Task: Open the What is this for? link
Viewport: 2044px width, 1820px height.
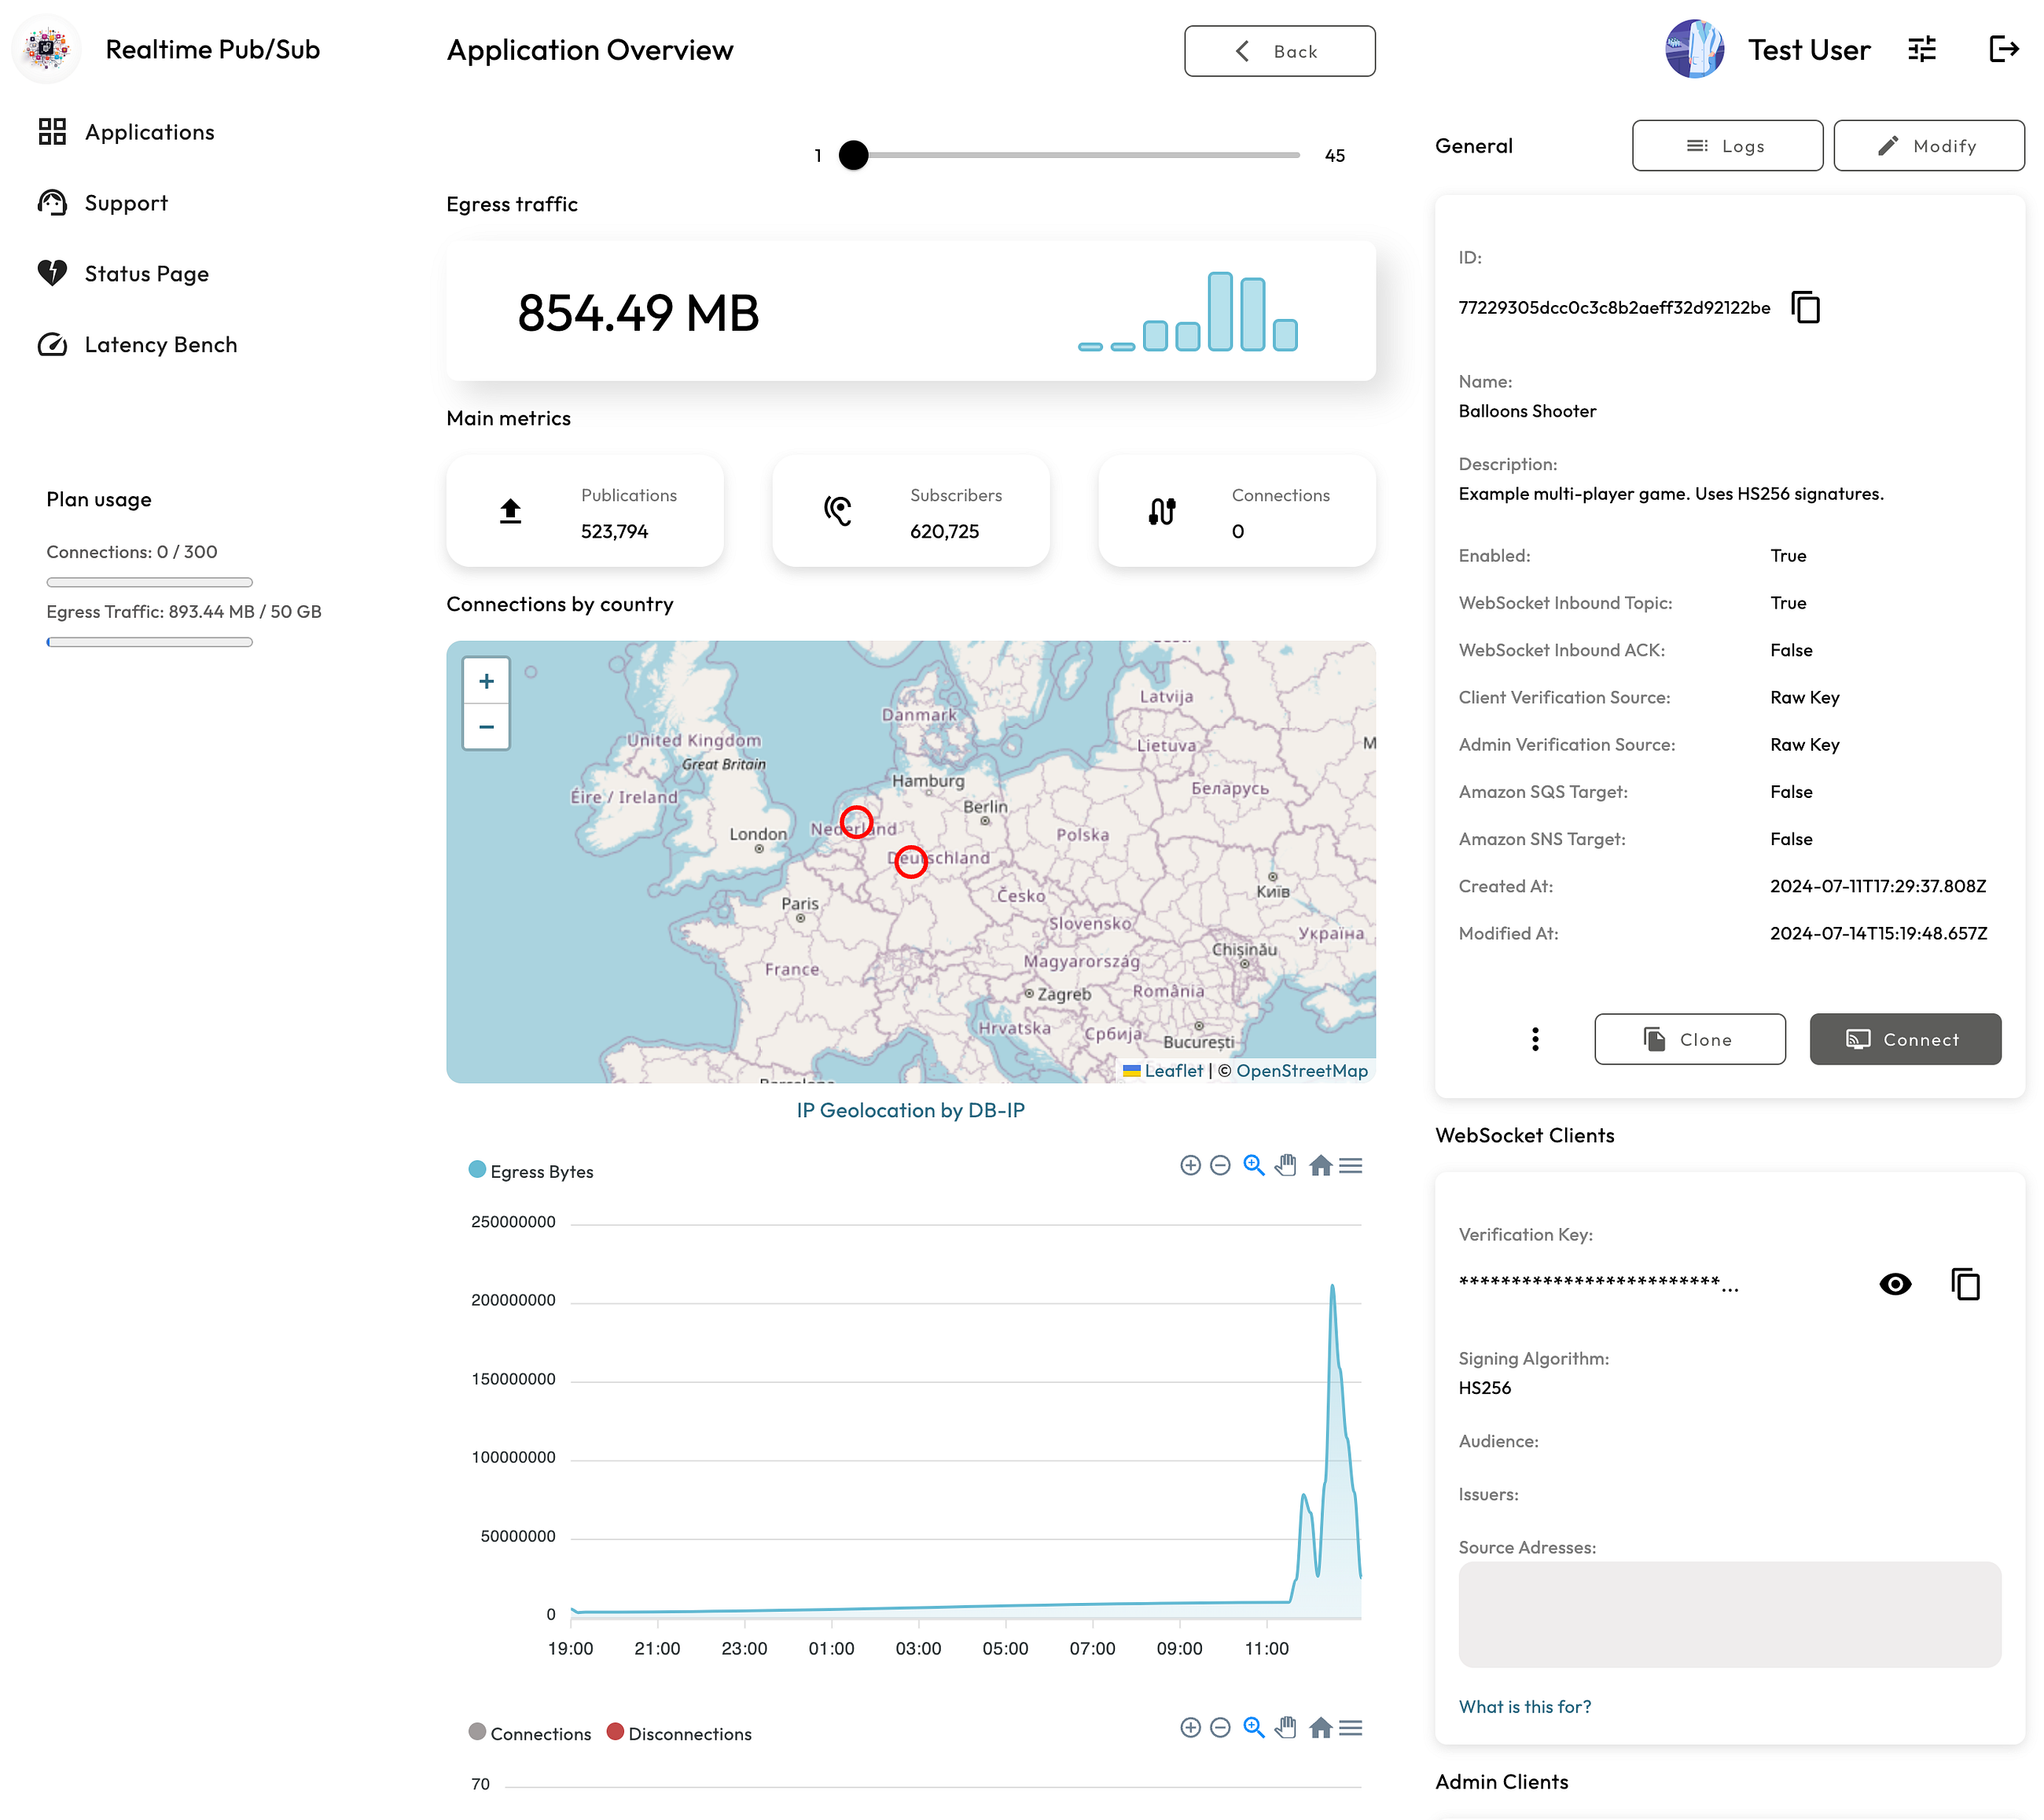Action: pos(1524,1707)
